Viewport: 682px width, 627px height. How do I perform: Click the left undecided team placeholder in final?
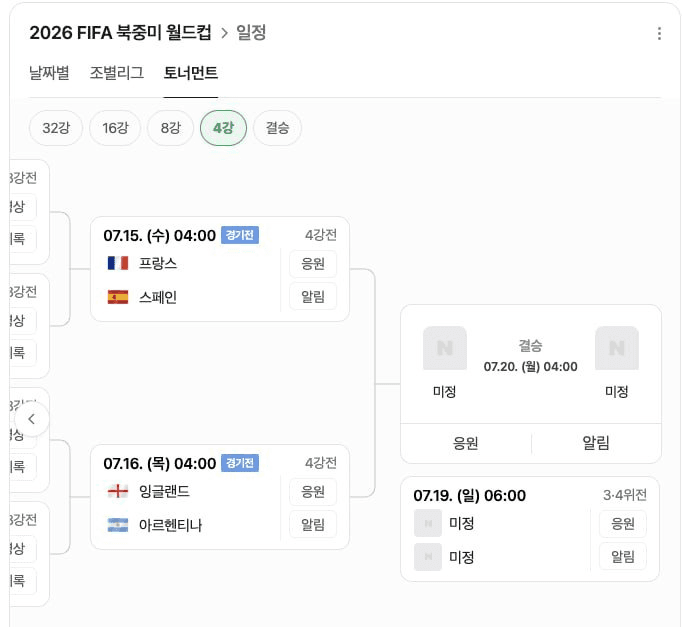(x=445, y=348)
